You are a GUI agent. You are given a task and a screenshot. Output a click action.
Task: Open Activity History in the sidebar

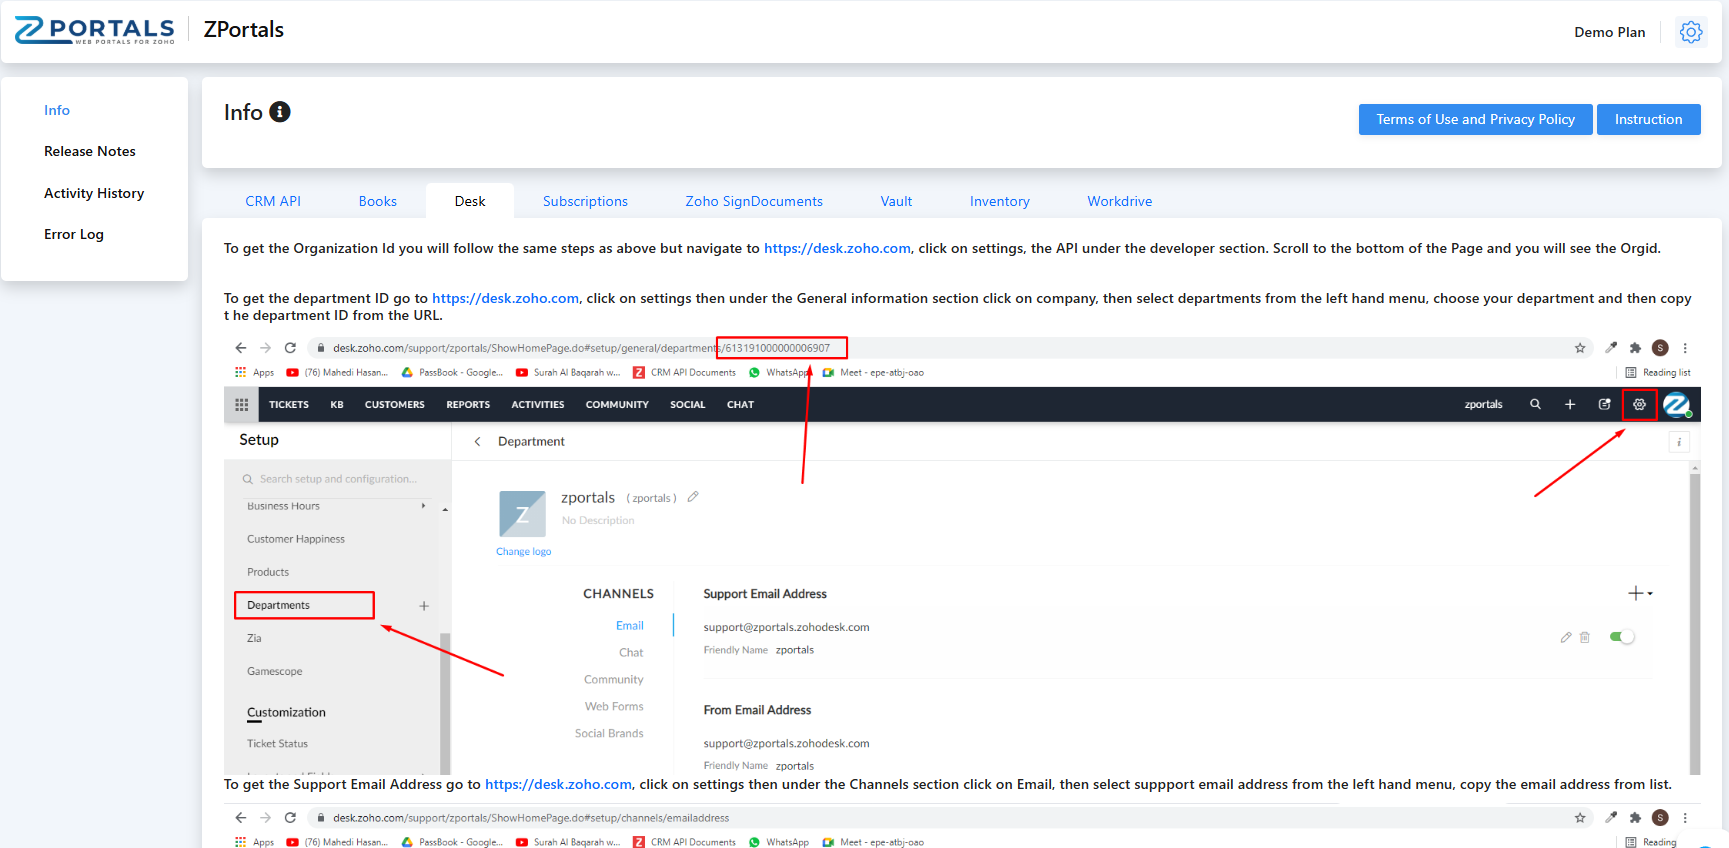pos(94,193)
